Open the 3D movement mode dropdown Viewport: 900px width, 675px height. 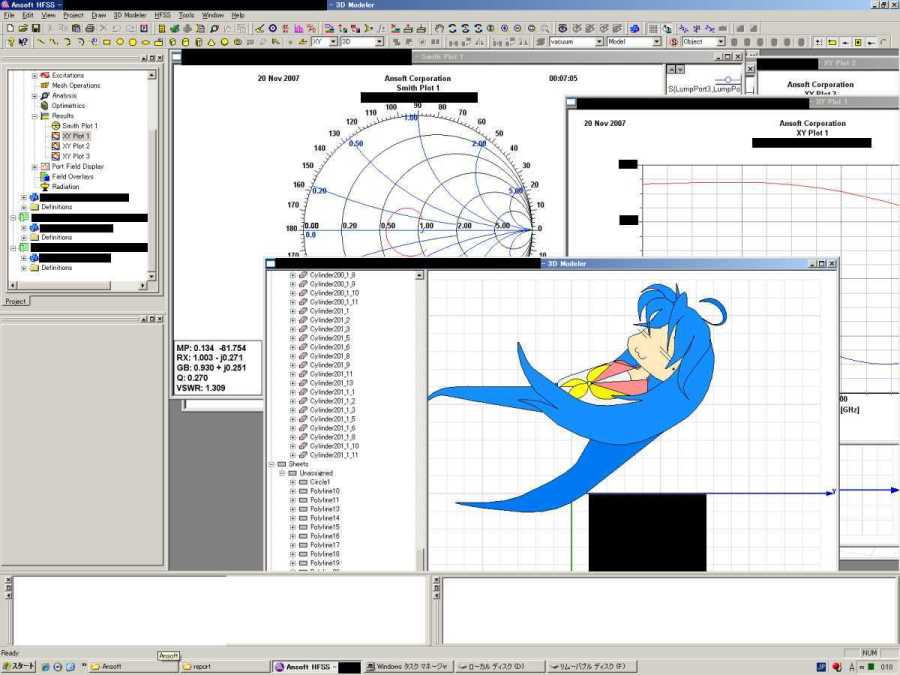coord(379,42)
